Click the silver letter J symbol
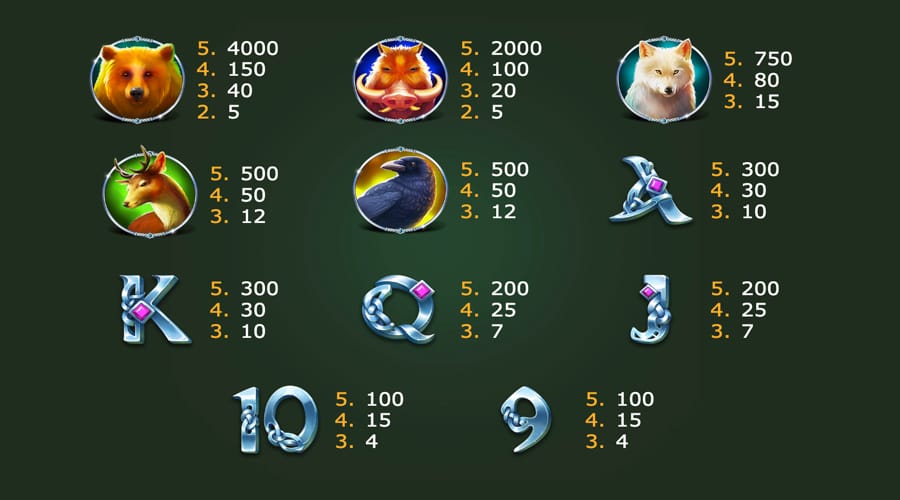Viewport: 900px width, 500px height. (x=651, y=308)
